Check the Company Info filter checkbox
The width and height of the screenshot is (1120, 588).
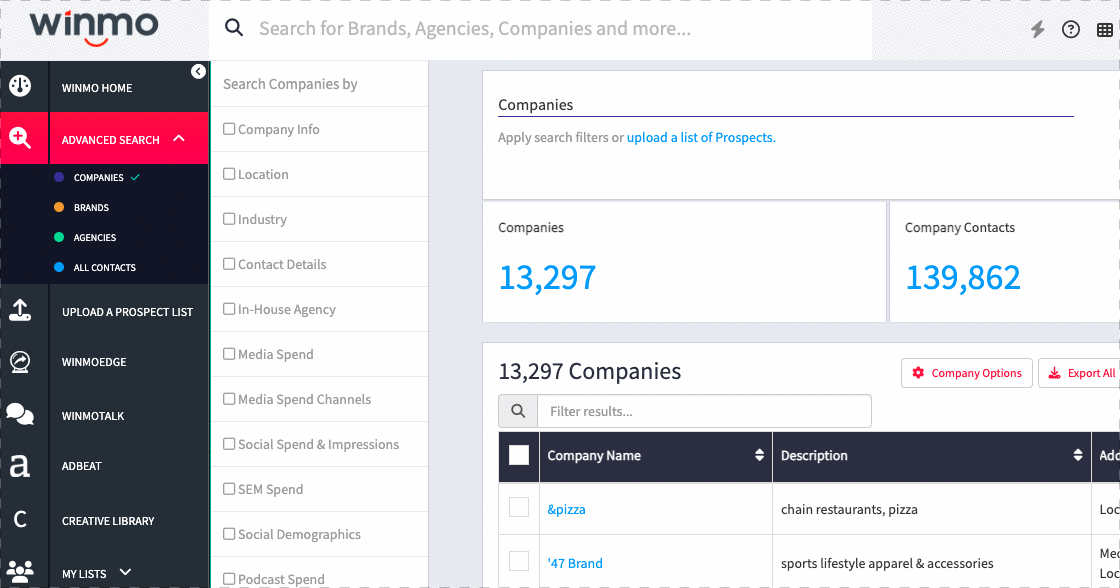[229, 129]
